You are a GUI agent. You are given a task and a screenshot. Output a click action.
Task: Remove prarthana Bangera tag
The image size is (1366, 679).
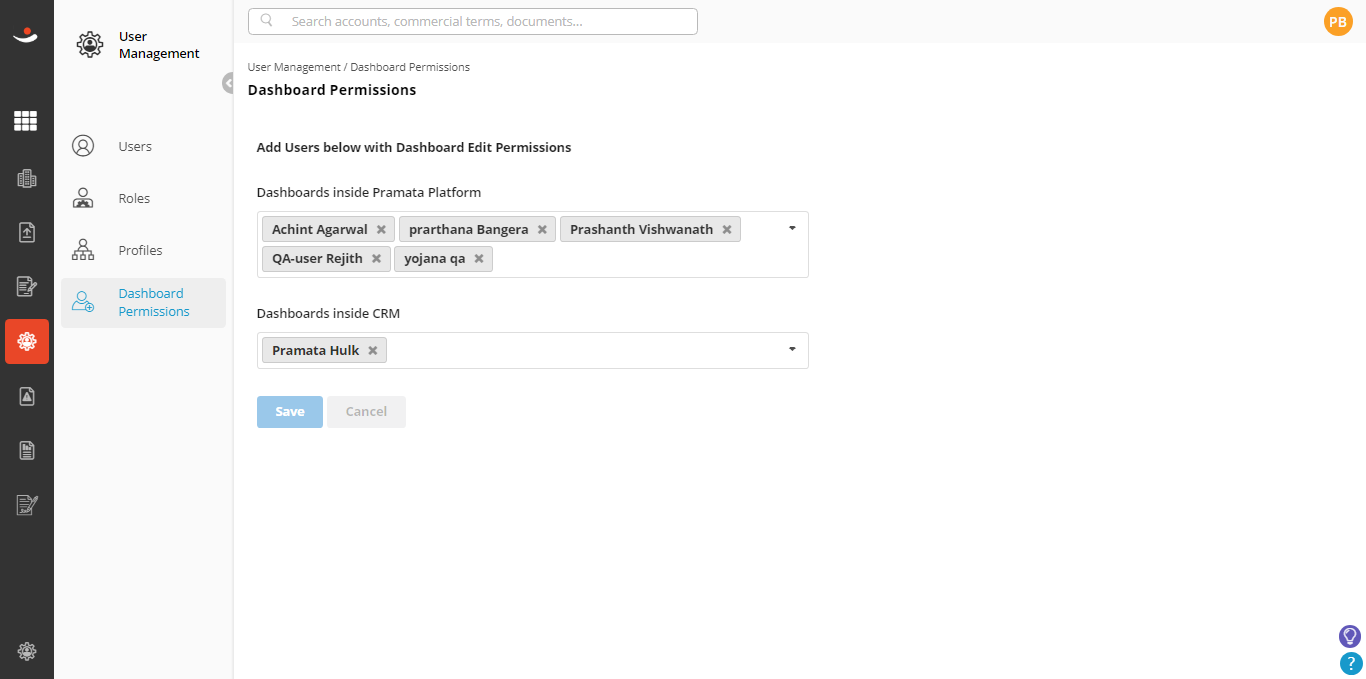pyautogui.click(x=542, y=229)
